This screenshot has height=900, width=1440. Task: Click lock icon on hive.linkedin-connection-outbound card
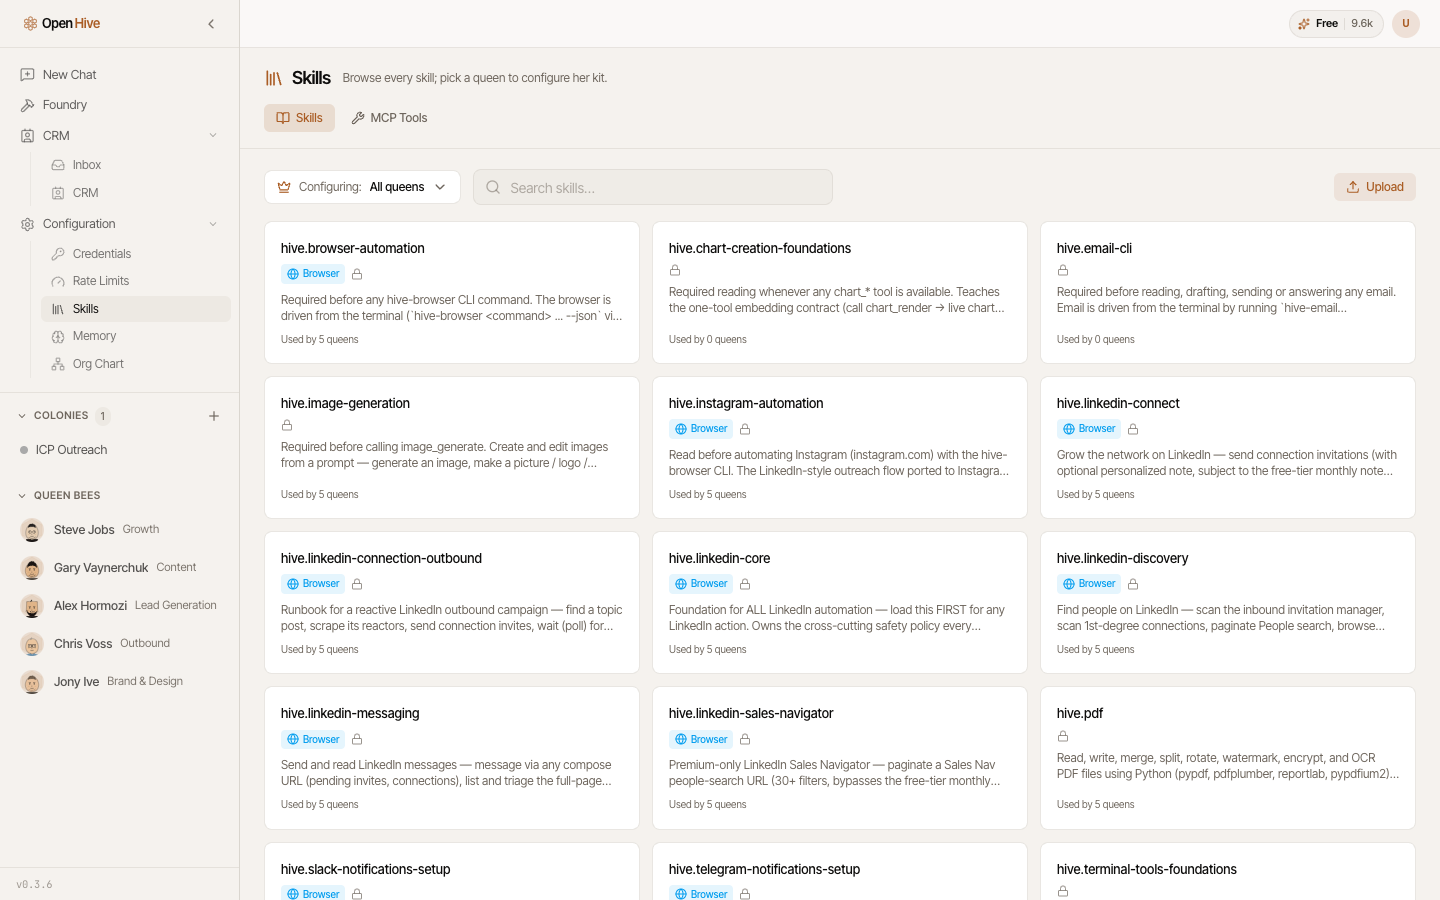tap(357, 584)
